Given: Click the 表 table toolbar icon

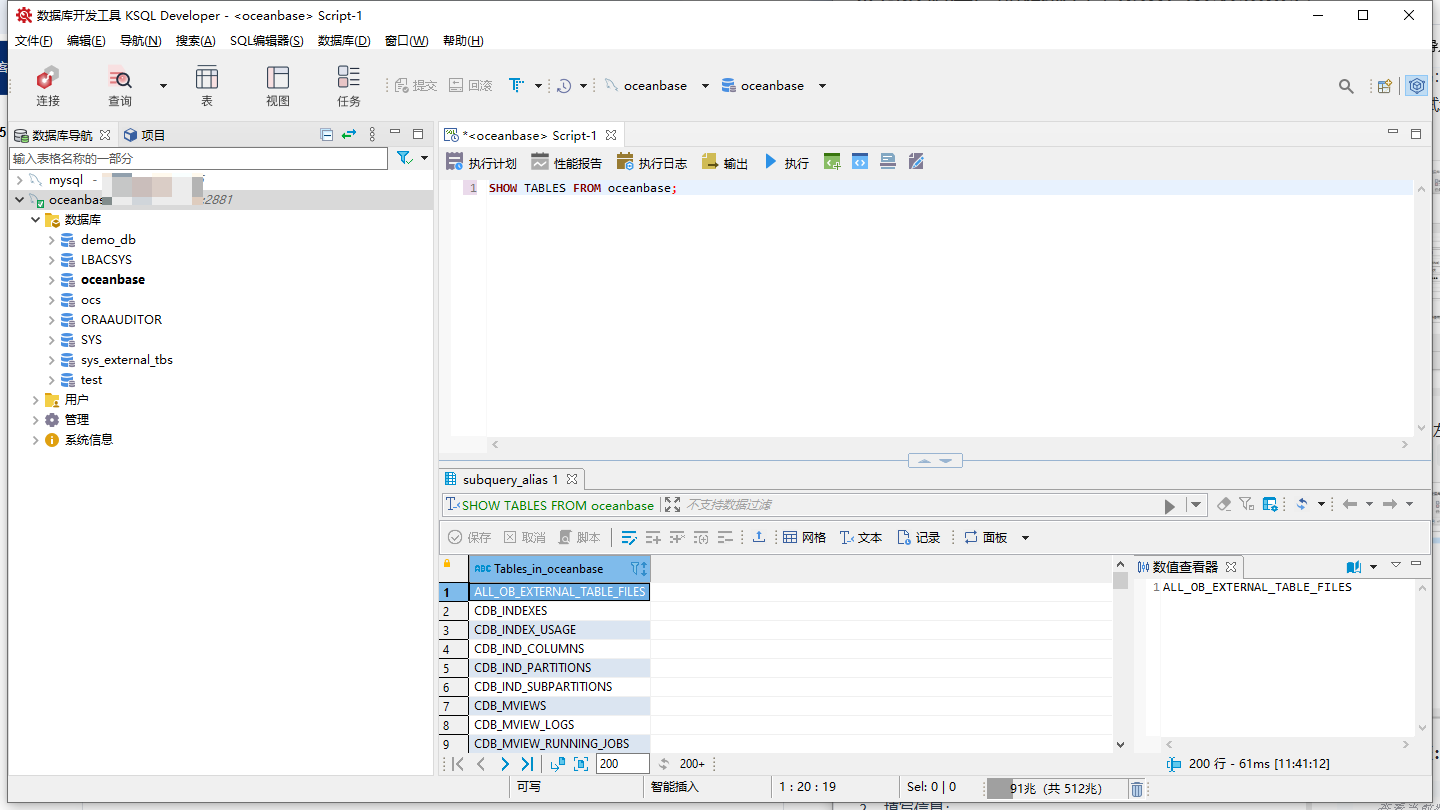Looking at the screenshot, I should (207, 86).
